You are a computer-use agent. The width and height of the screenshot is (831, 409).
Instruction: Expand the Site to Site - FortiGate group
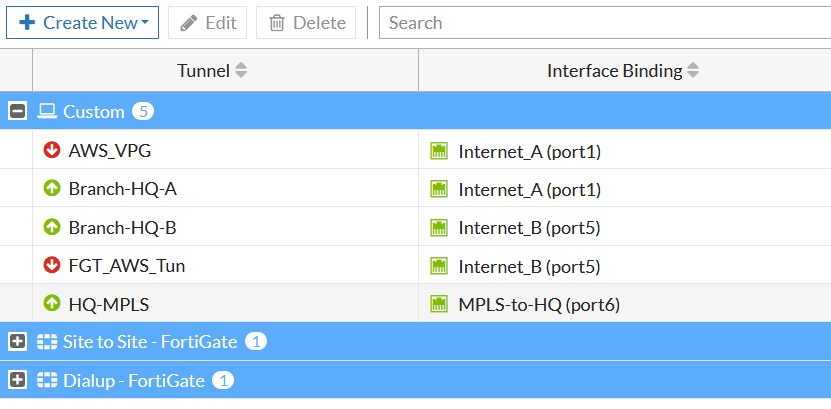17,342
